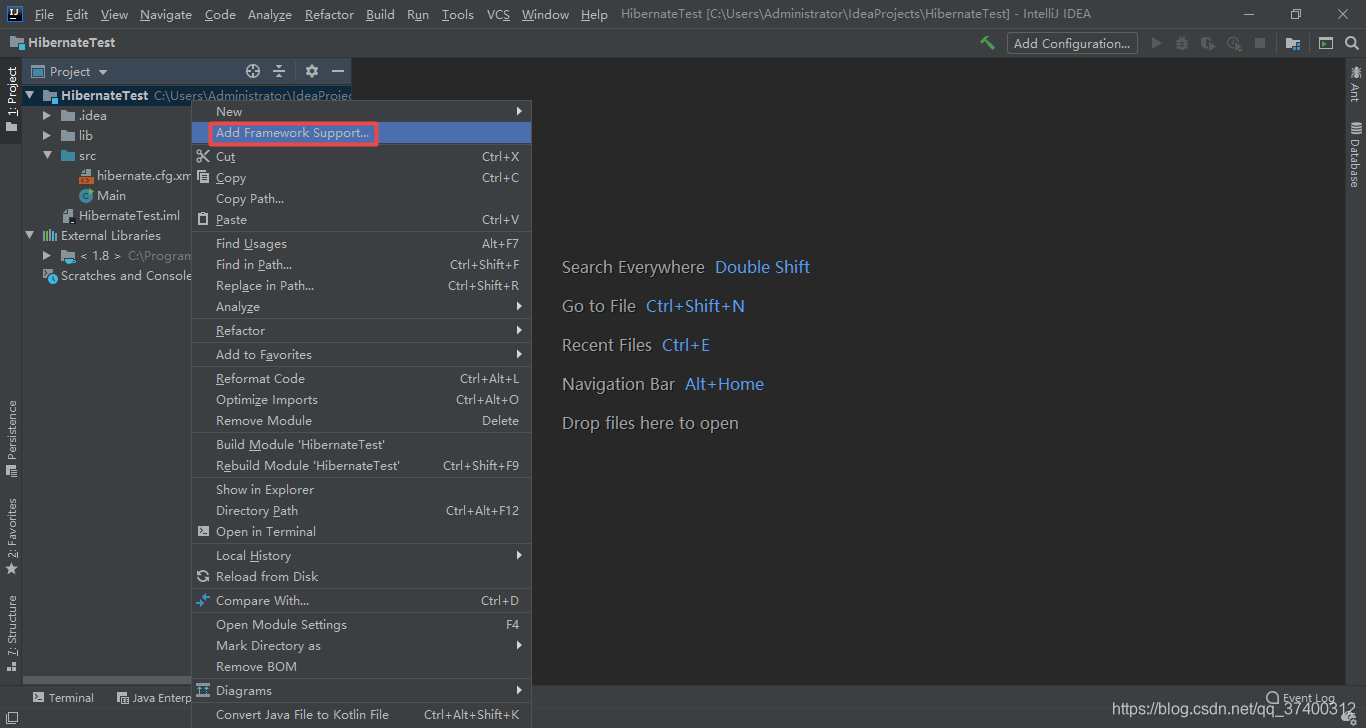The height and width of the screenshot is (728, 1366).
Task: Select hibernate.cfg.xml file in tree
Action: (135, 176)
